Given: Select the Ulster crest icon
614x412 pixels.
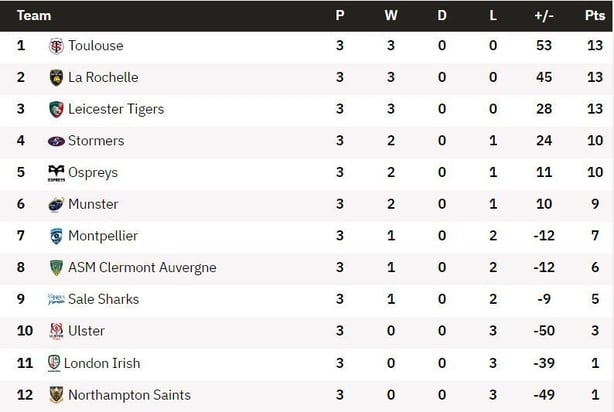Looking at the screenshot, I should click(x=56, y=331).
